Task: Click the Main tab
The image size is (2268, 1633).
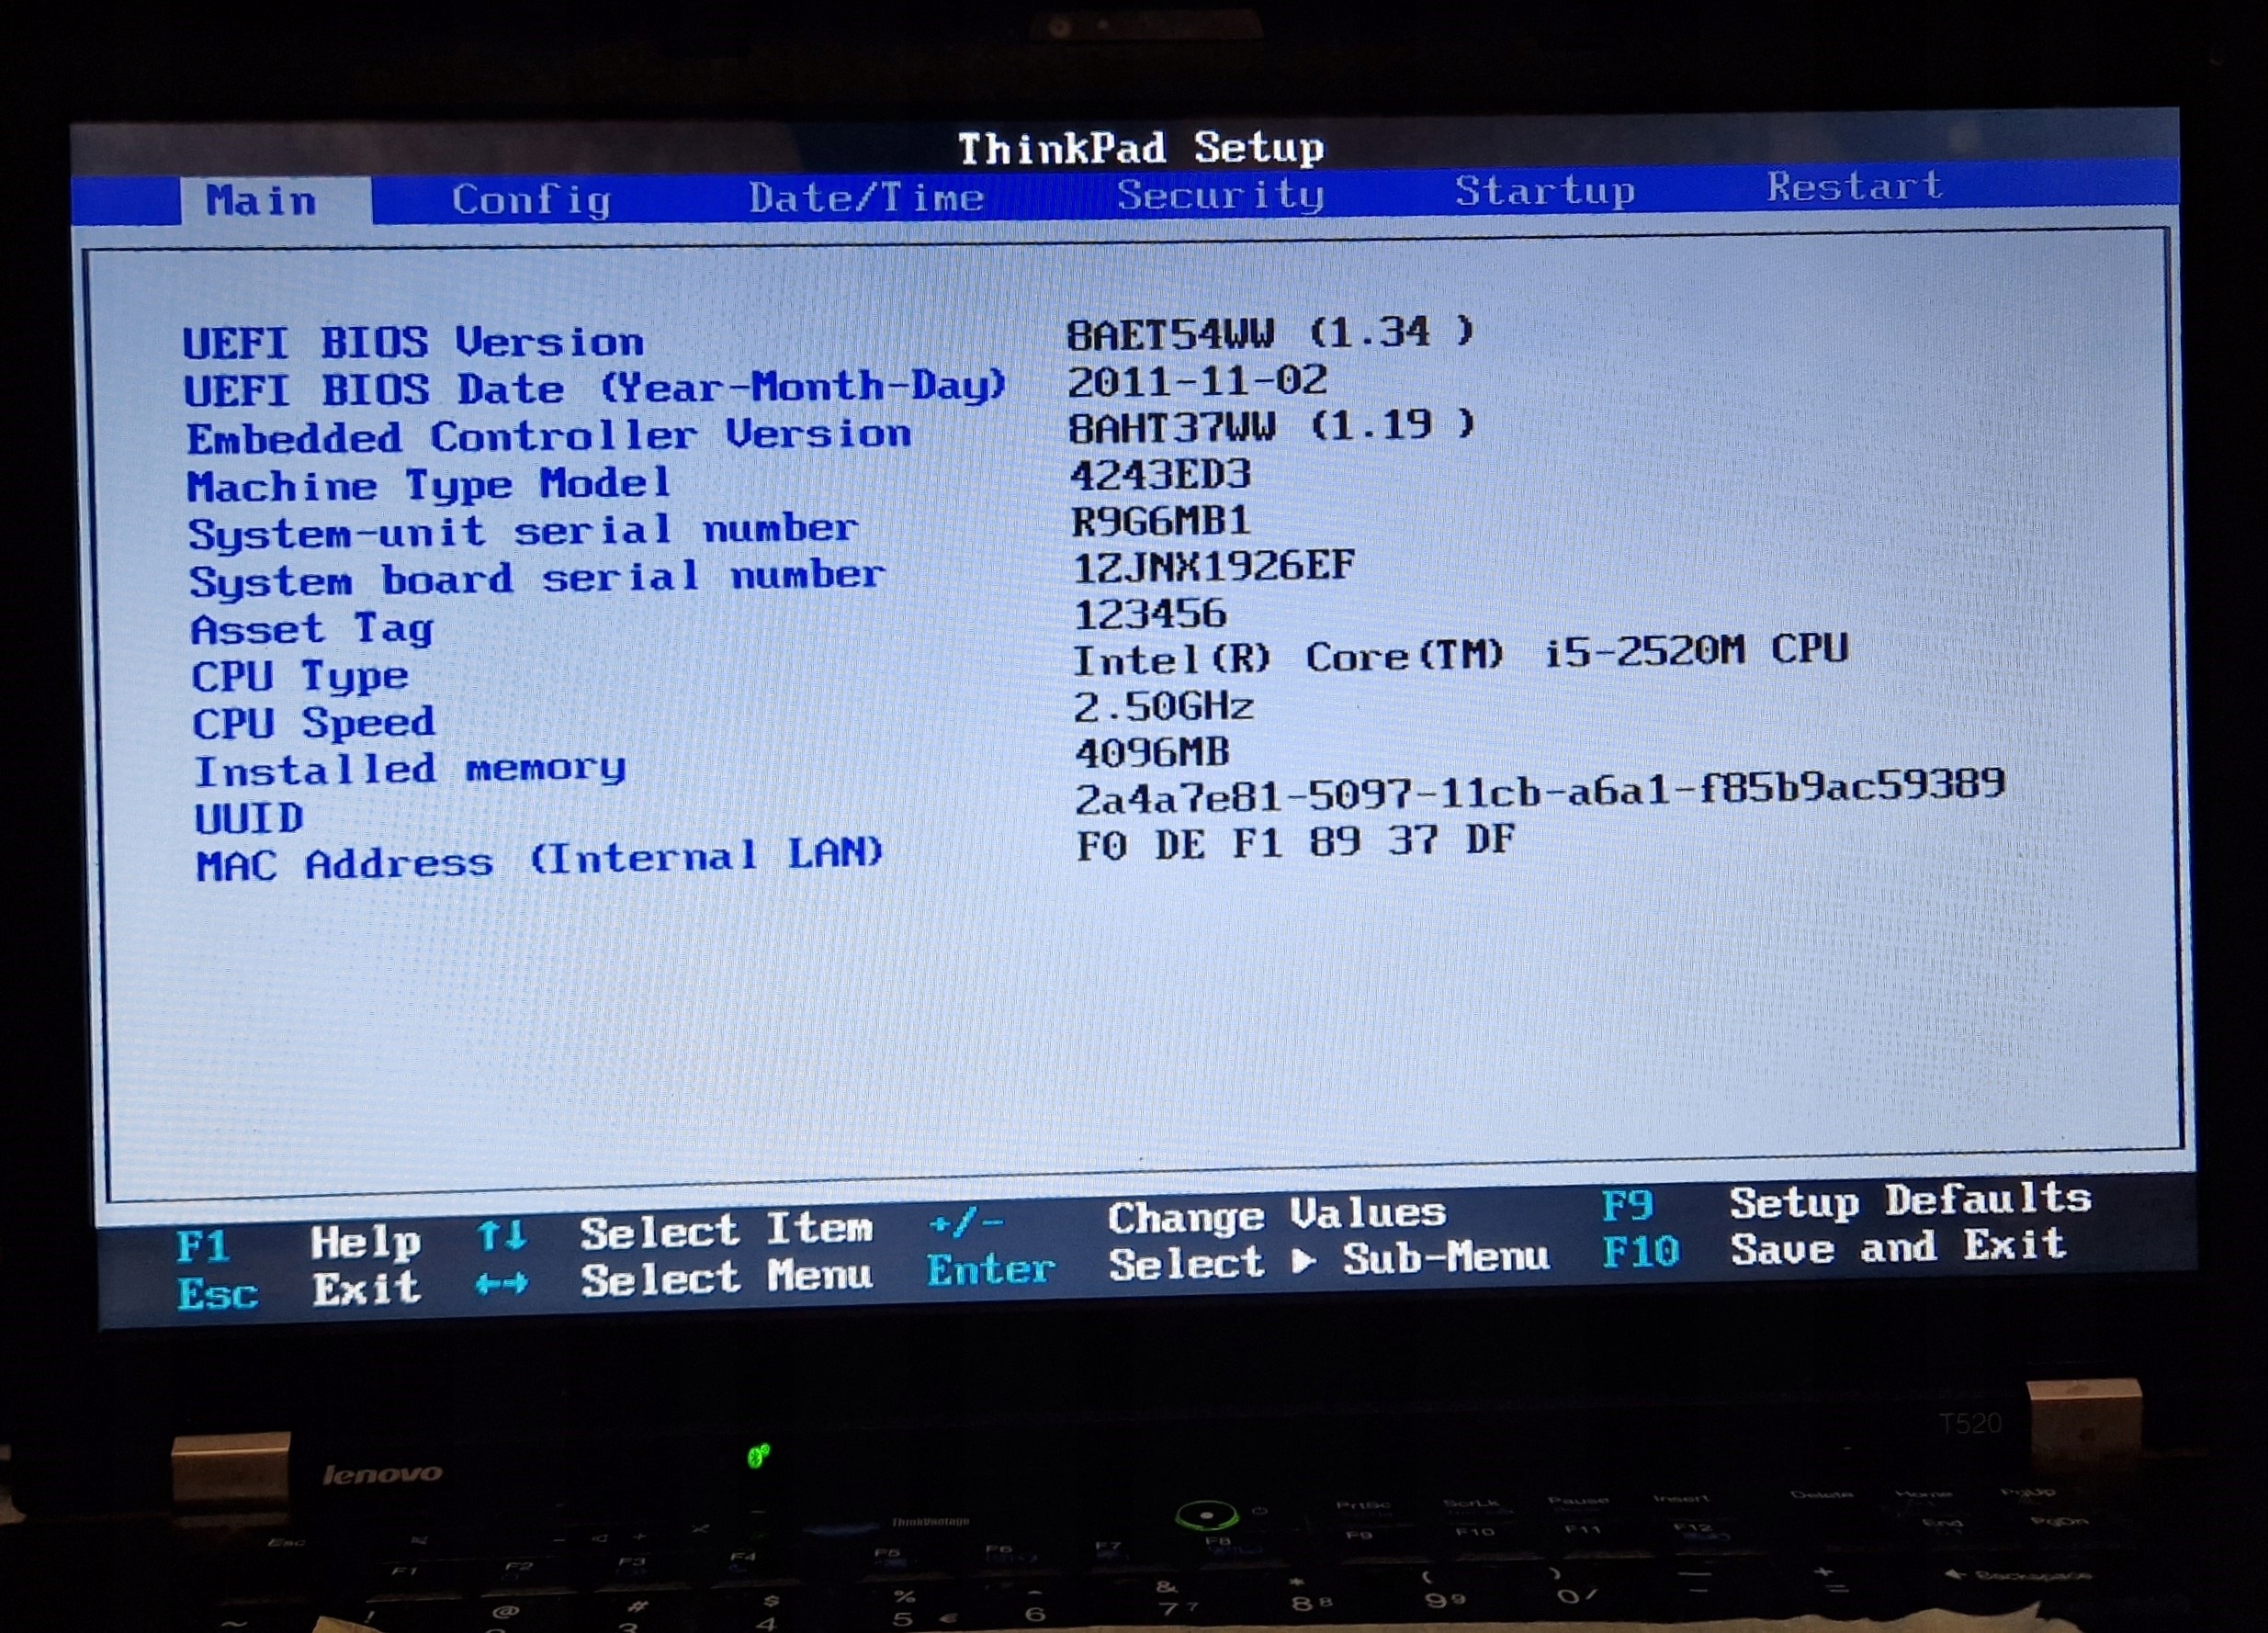Action: point(261,201)
